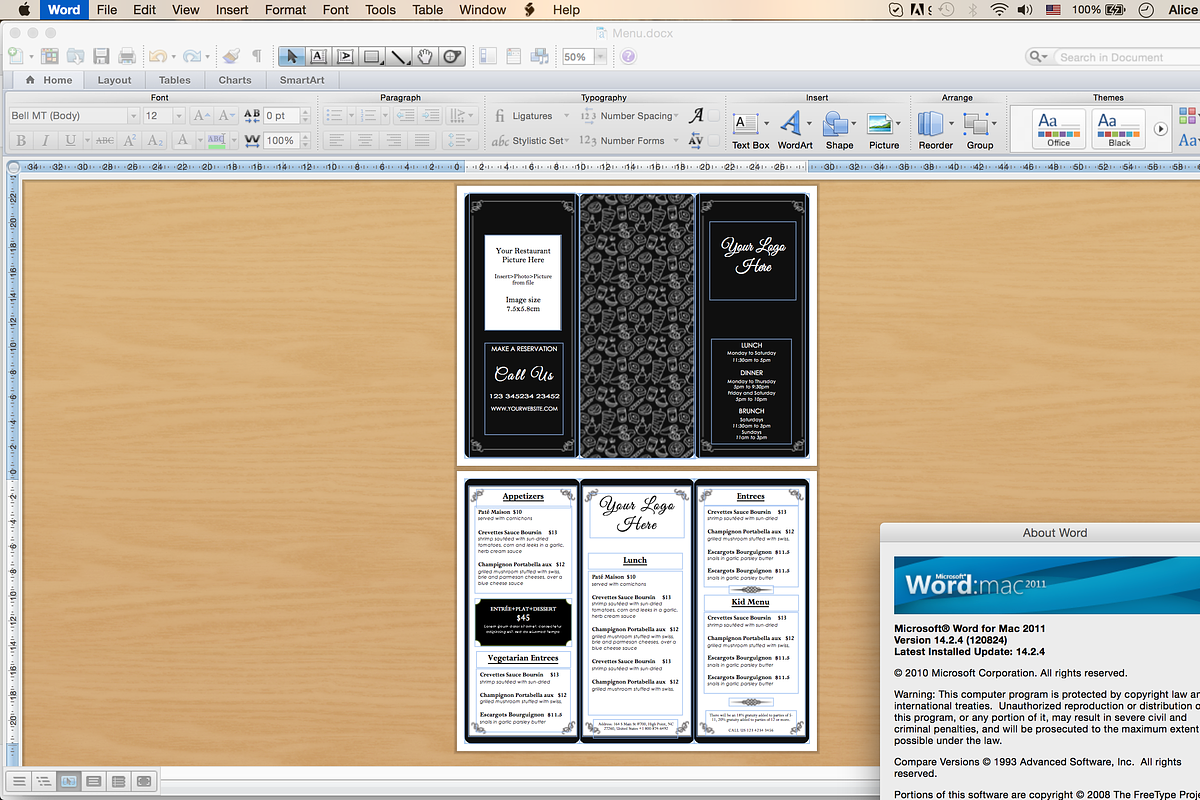Open the bullet list style dropdown
This screenshot has width=1200, height=800.
(x=351, y=116)
